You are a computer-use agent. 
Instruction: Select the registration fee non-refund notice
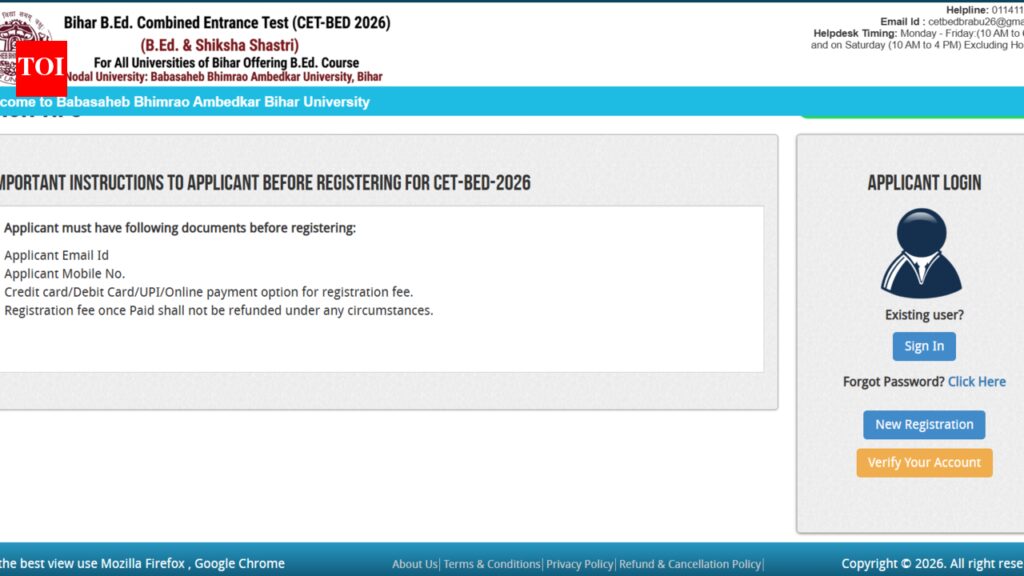point(219,311)
